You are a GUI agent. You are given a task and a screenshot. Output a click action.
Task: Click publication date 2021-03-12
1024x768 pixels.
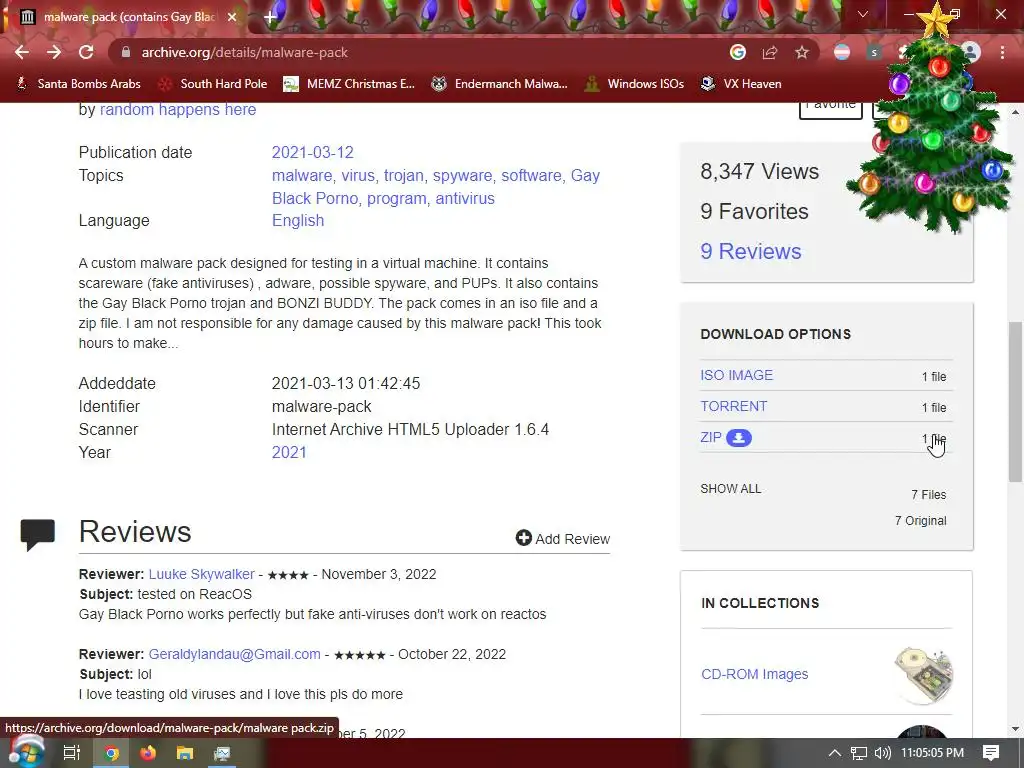(x=313, y=152)
